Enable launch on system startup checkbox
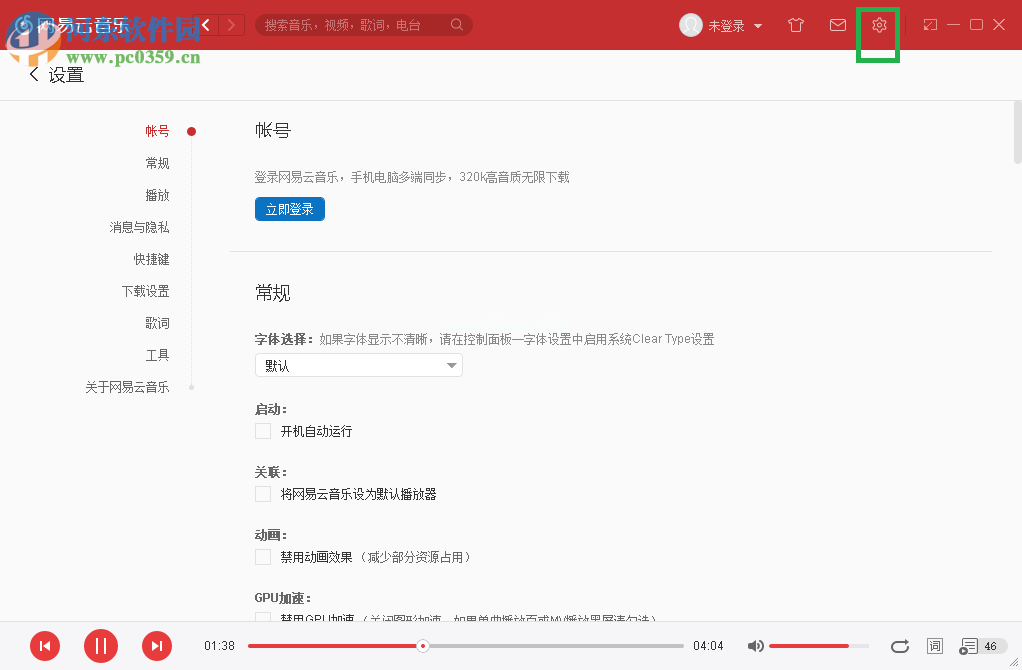The height and width of the screenshot is (670, 1022). (x=263, y=431)
